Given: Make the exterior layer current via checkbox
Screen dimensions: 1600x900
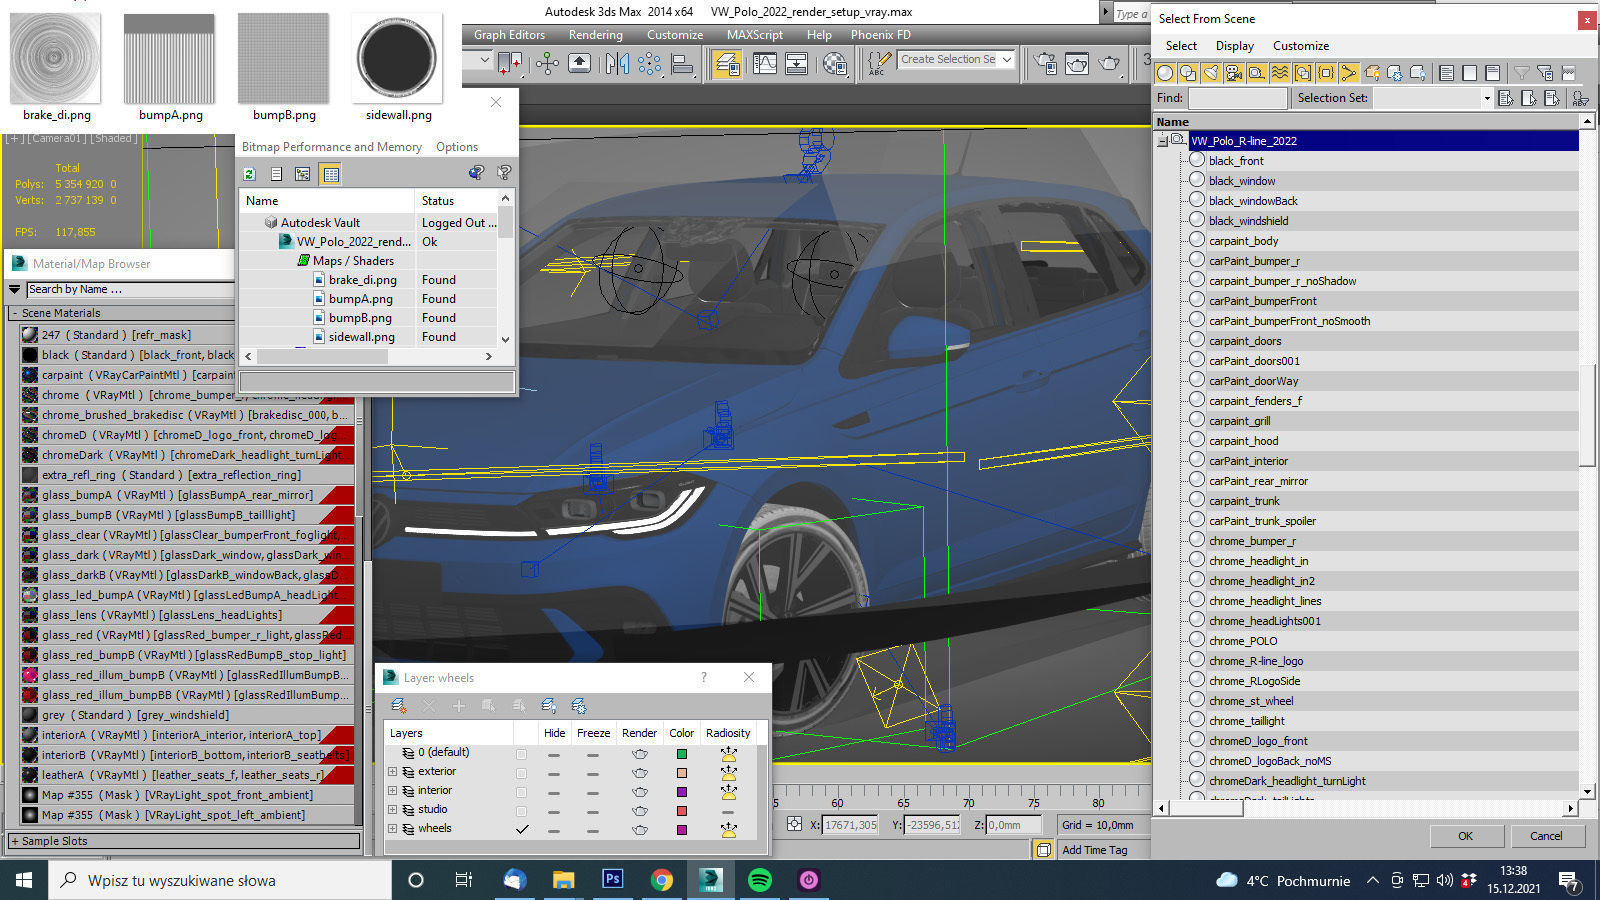Looking at the screenshot, I should tap(521, 773).
